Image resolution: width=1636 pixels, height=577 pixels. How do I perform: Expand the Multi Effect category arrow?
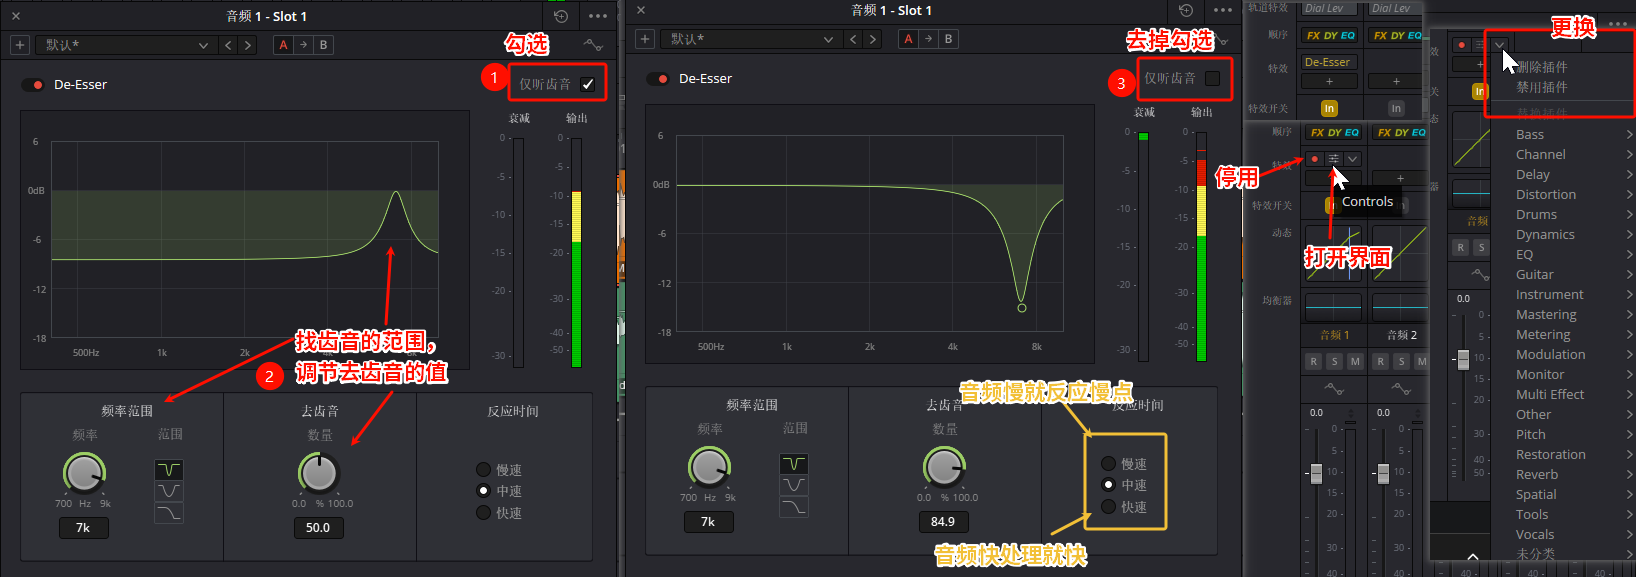[1629, 394]
